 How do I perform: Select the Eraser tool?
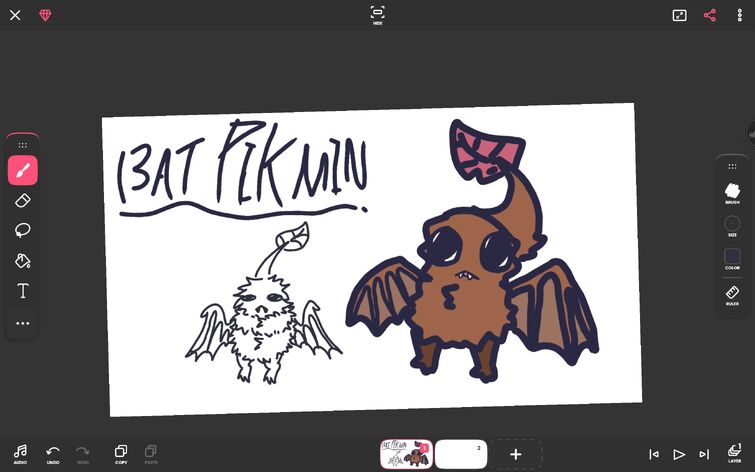[x=23, y=200]
